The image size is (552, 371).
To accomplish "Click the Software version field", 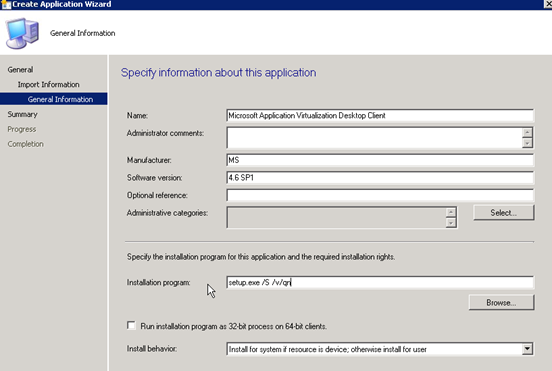I will [380, 178].
